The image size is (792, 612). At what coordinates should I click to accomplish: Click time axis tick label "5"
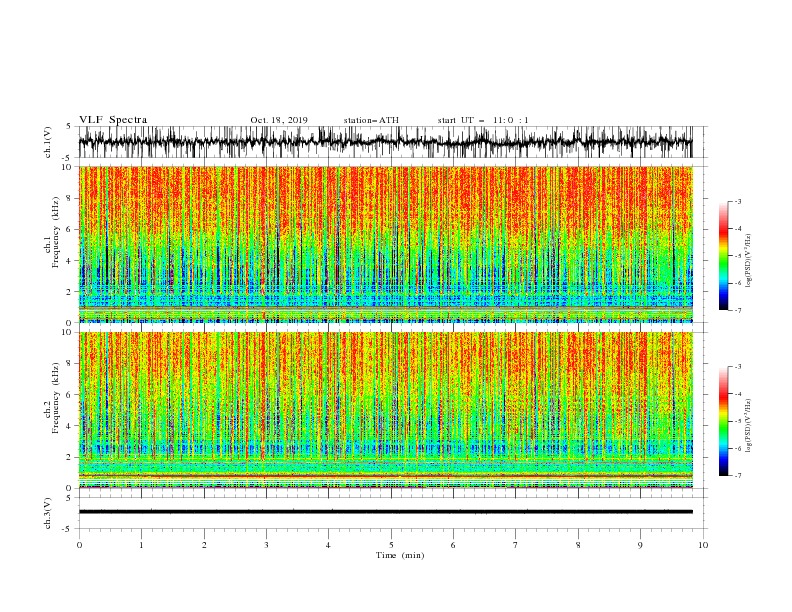click(x=391, y=545)
